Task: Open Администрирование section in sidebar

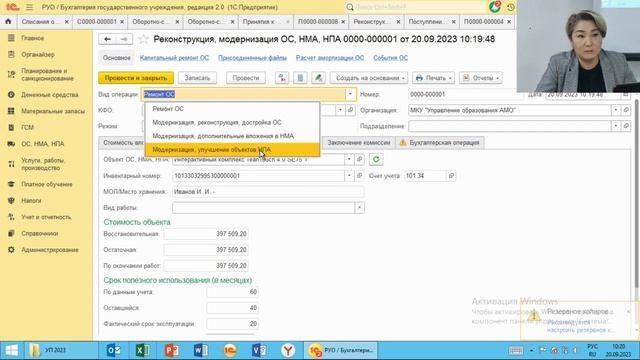Action: [x=50, y=249]
